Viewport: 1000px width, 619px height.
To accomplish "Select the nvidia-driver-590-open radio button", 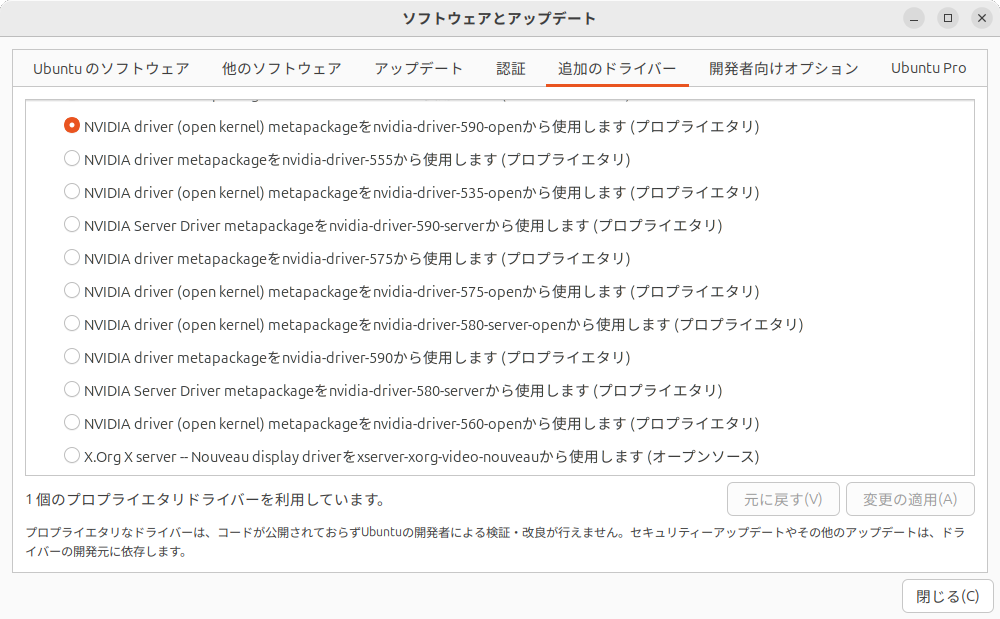I will (72, 126).
